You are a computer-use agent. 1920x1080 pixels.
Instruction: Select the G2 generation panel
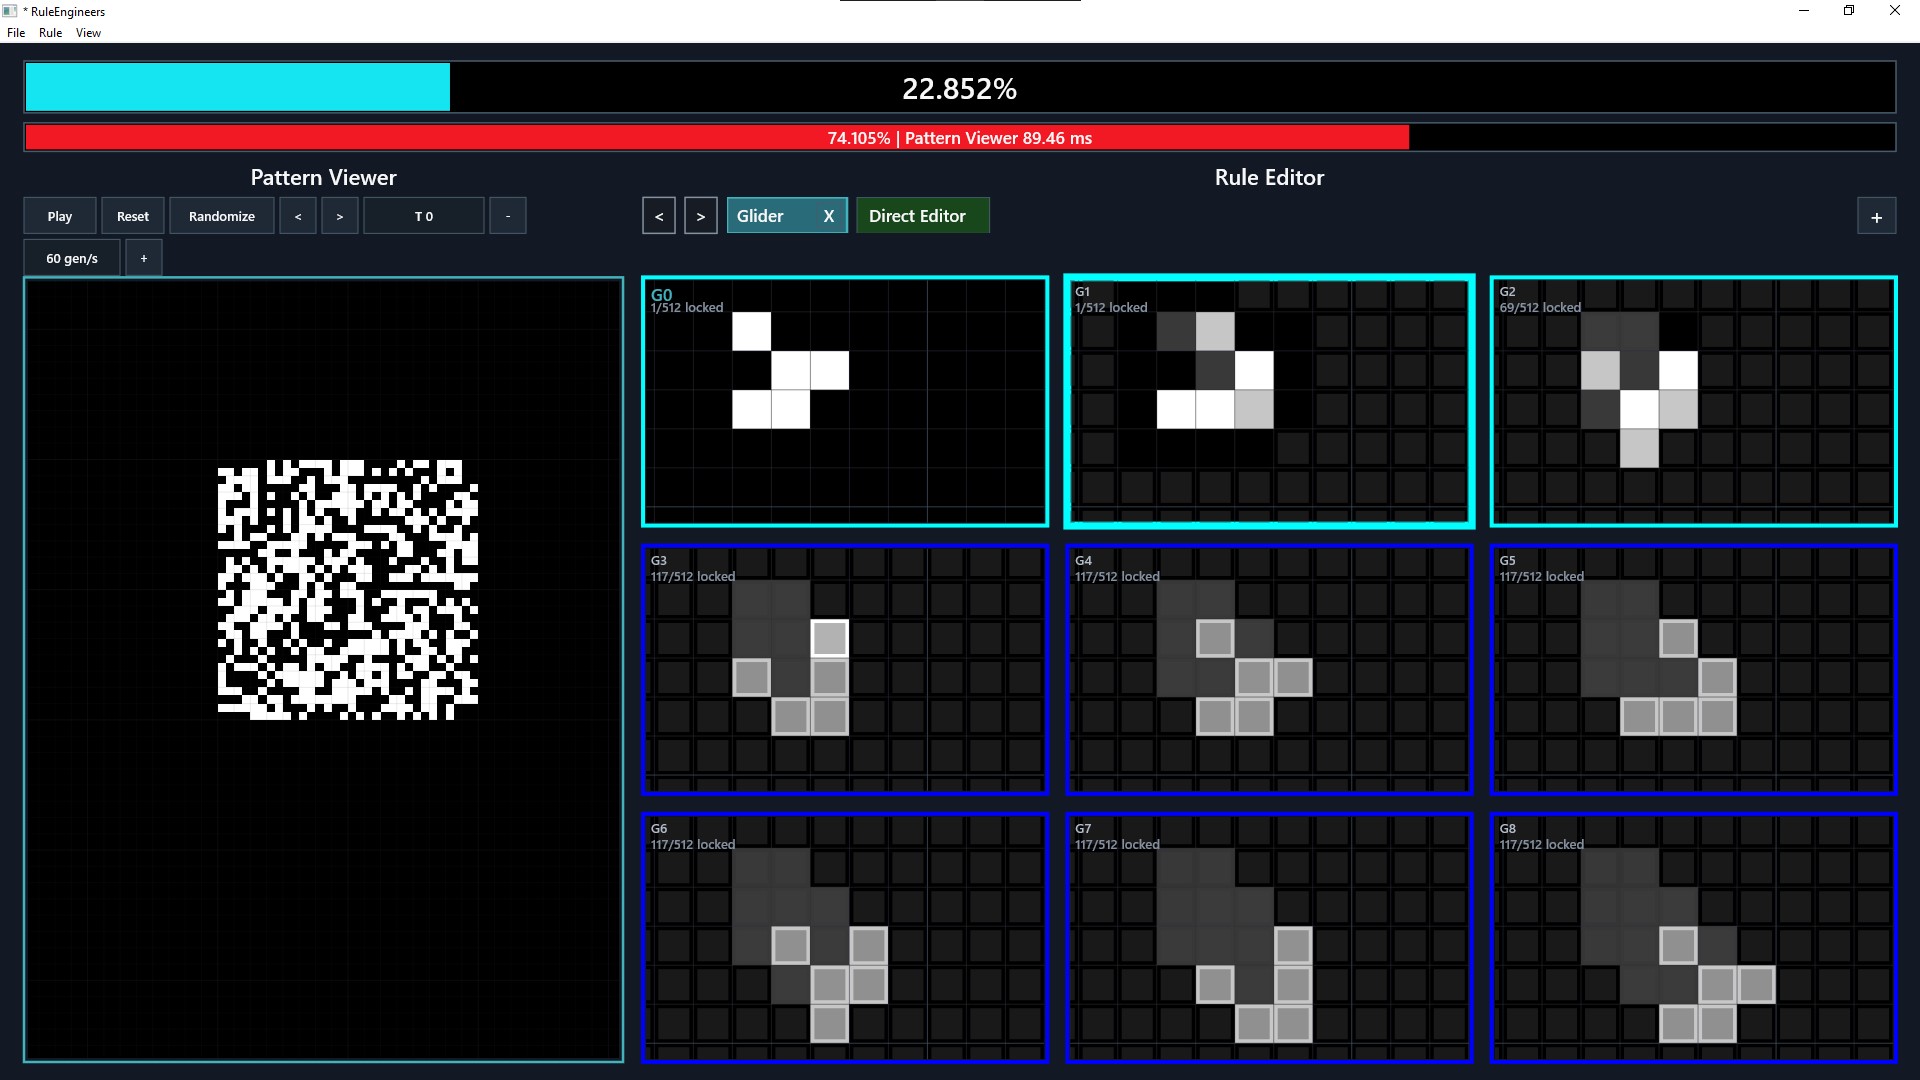coord(1694,401)
